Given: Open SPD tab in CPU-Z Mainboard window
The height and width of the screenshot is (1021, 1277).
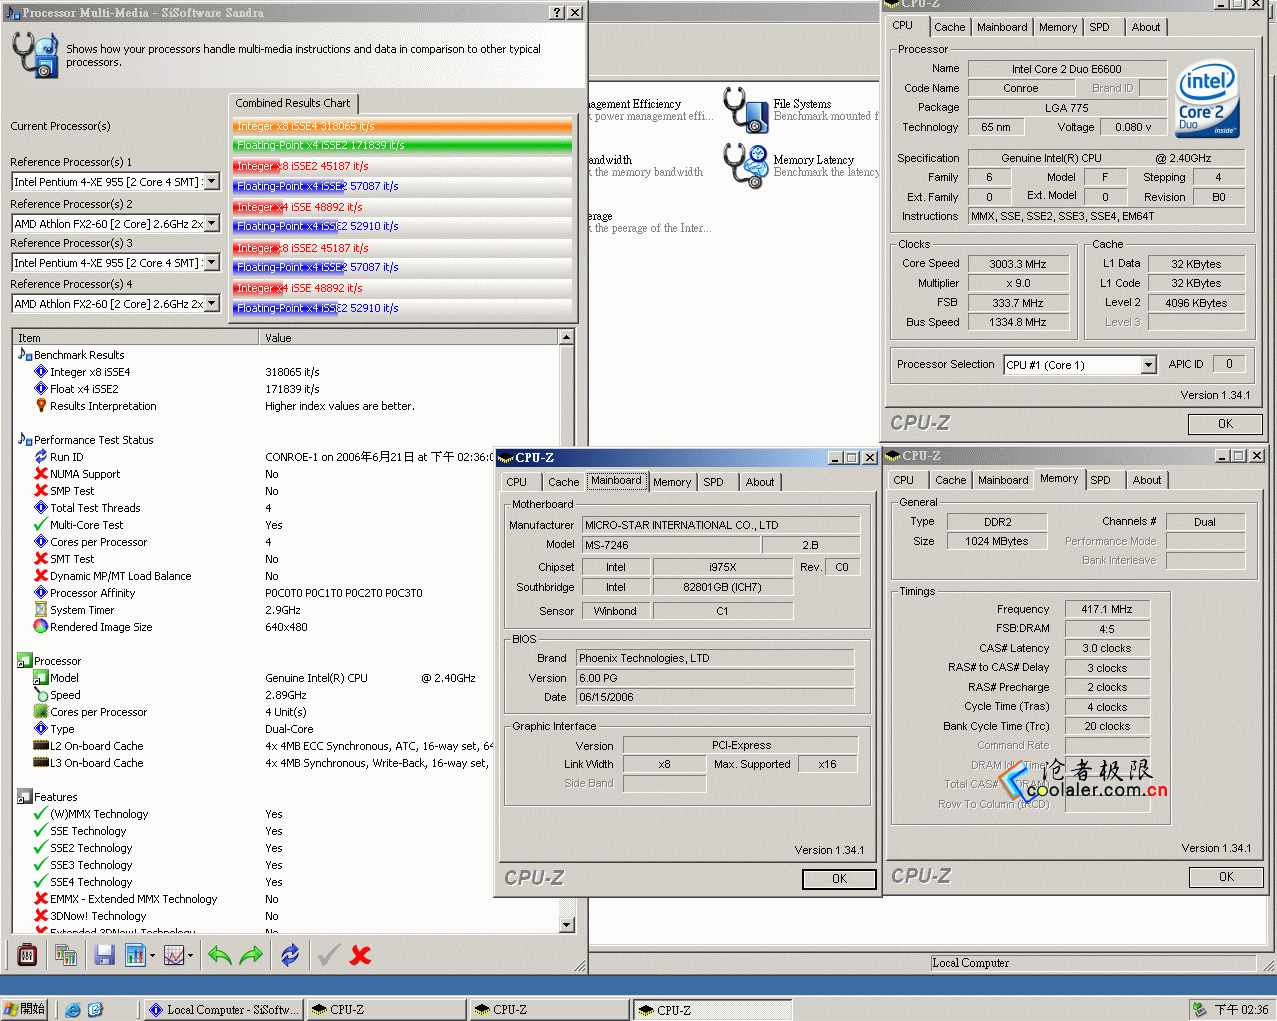Looking at the screenshot, I should tap(713, 482).
